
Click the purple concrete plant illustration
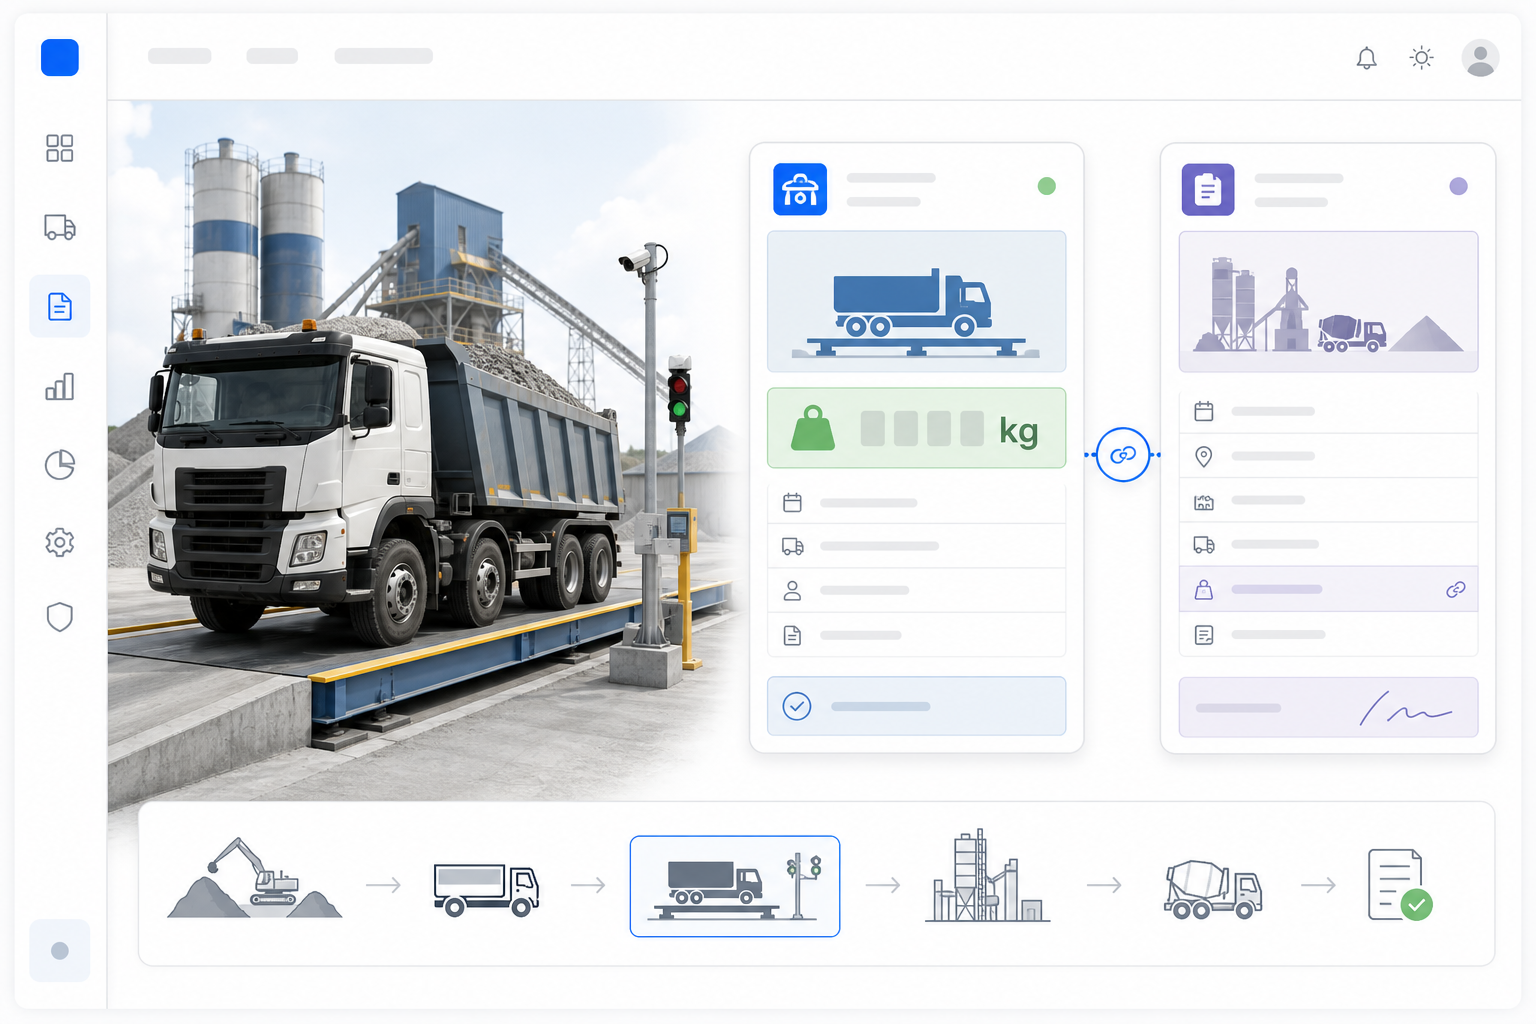click(1328, 302)
